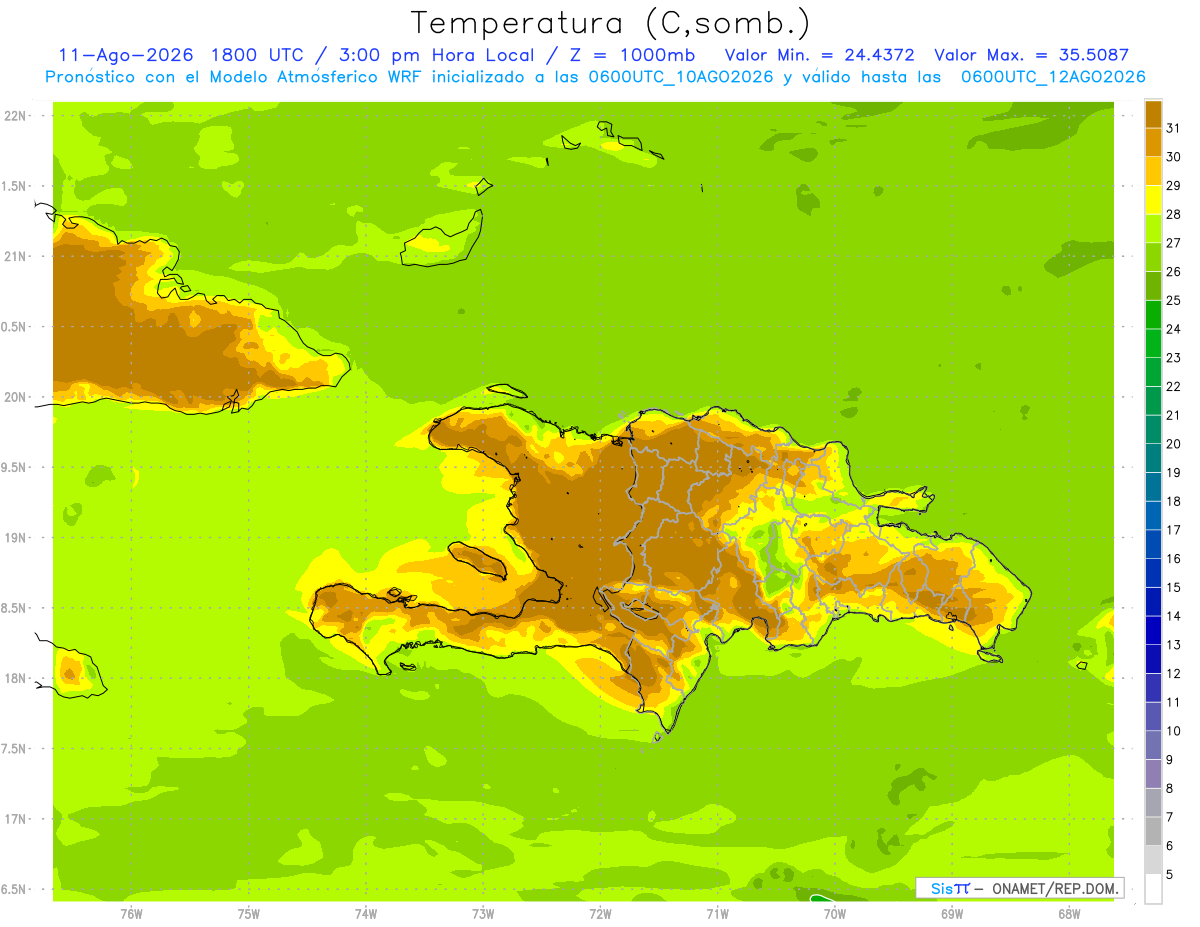1200x927 pixels.
Task: Select lime legend swatch between 27 and 28
Action: (x=1153, y=228)
